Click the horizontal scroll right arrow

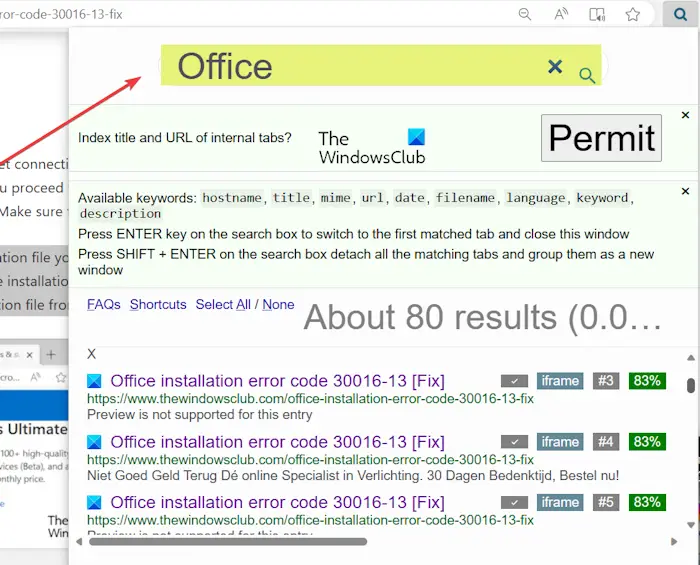coord(674,542)
